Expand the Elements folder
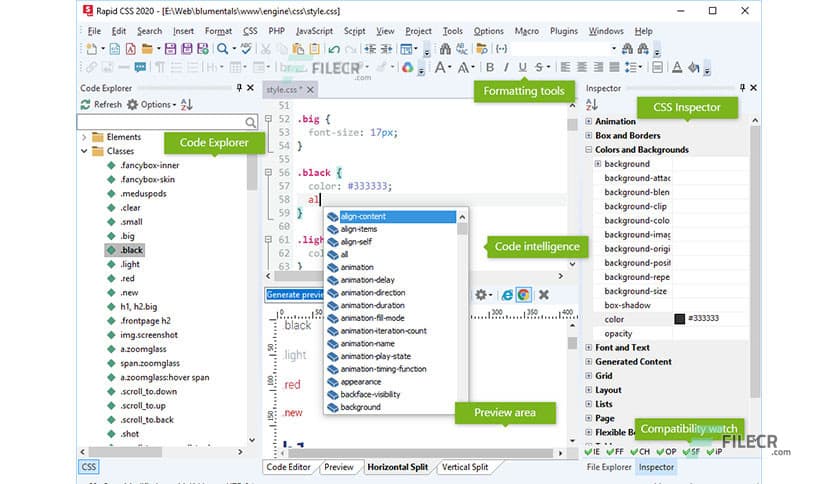The image size is (836, 484). point(84,137)
